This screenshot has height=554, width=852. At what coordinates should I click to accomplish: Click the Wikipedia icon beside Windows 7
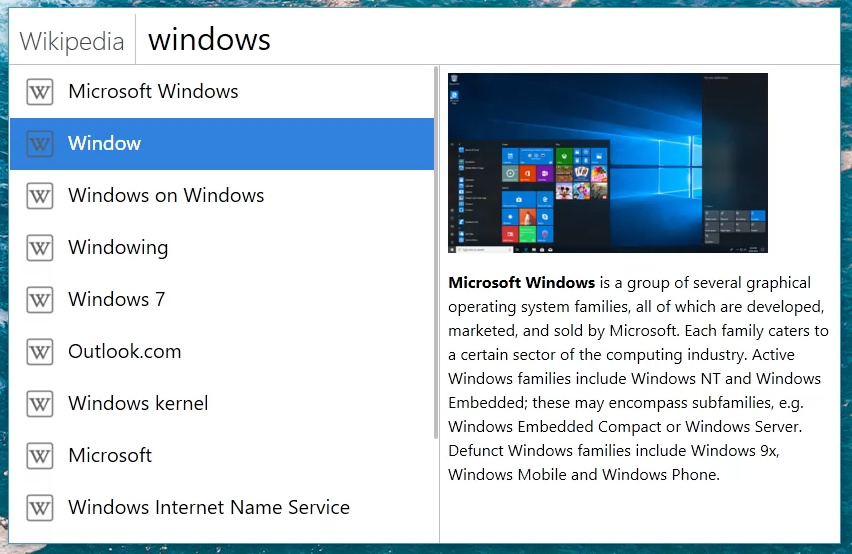(x=40, y=300)
